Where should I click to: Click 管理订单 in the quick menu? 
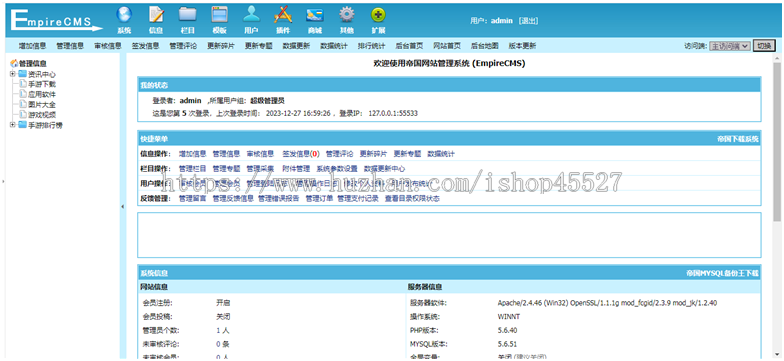click(320, 198)
